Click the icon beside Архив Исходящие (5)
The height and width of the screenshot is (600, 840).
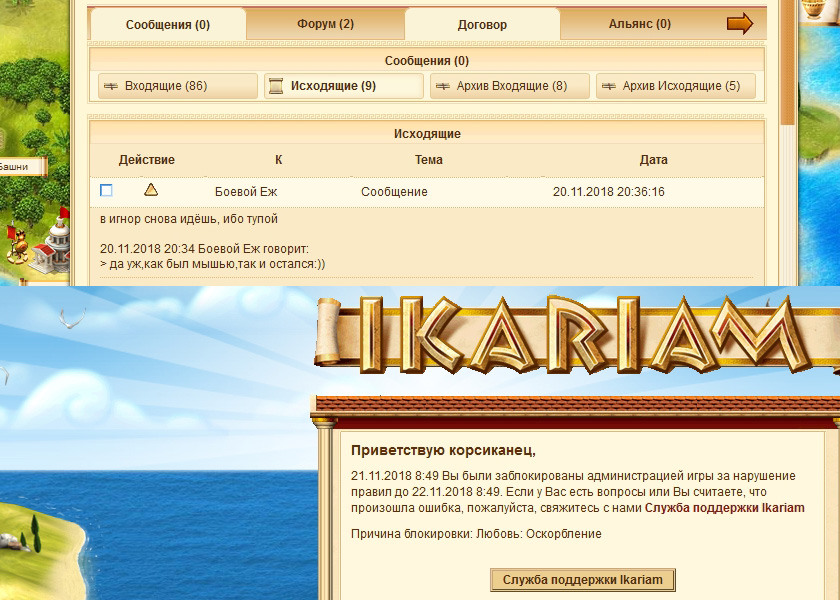click(x=609, y=86)
